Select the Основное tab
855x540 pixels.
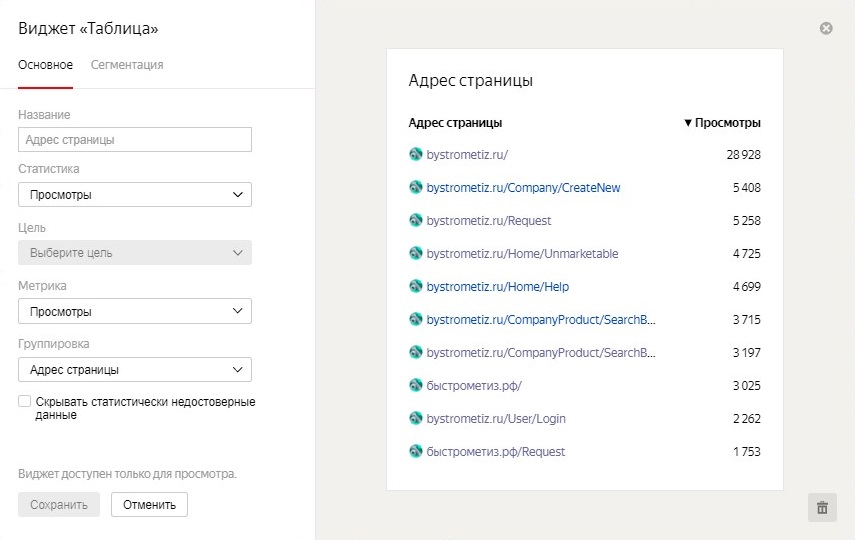(45, 65)
